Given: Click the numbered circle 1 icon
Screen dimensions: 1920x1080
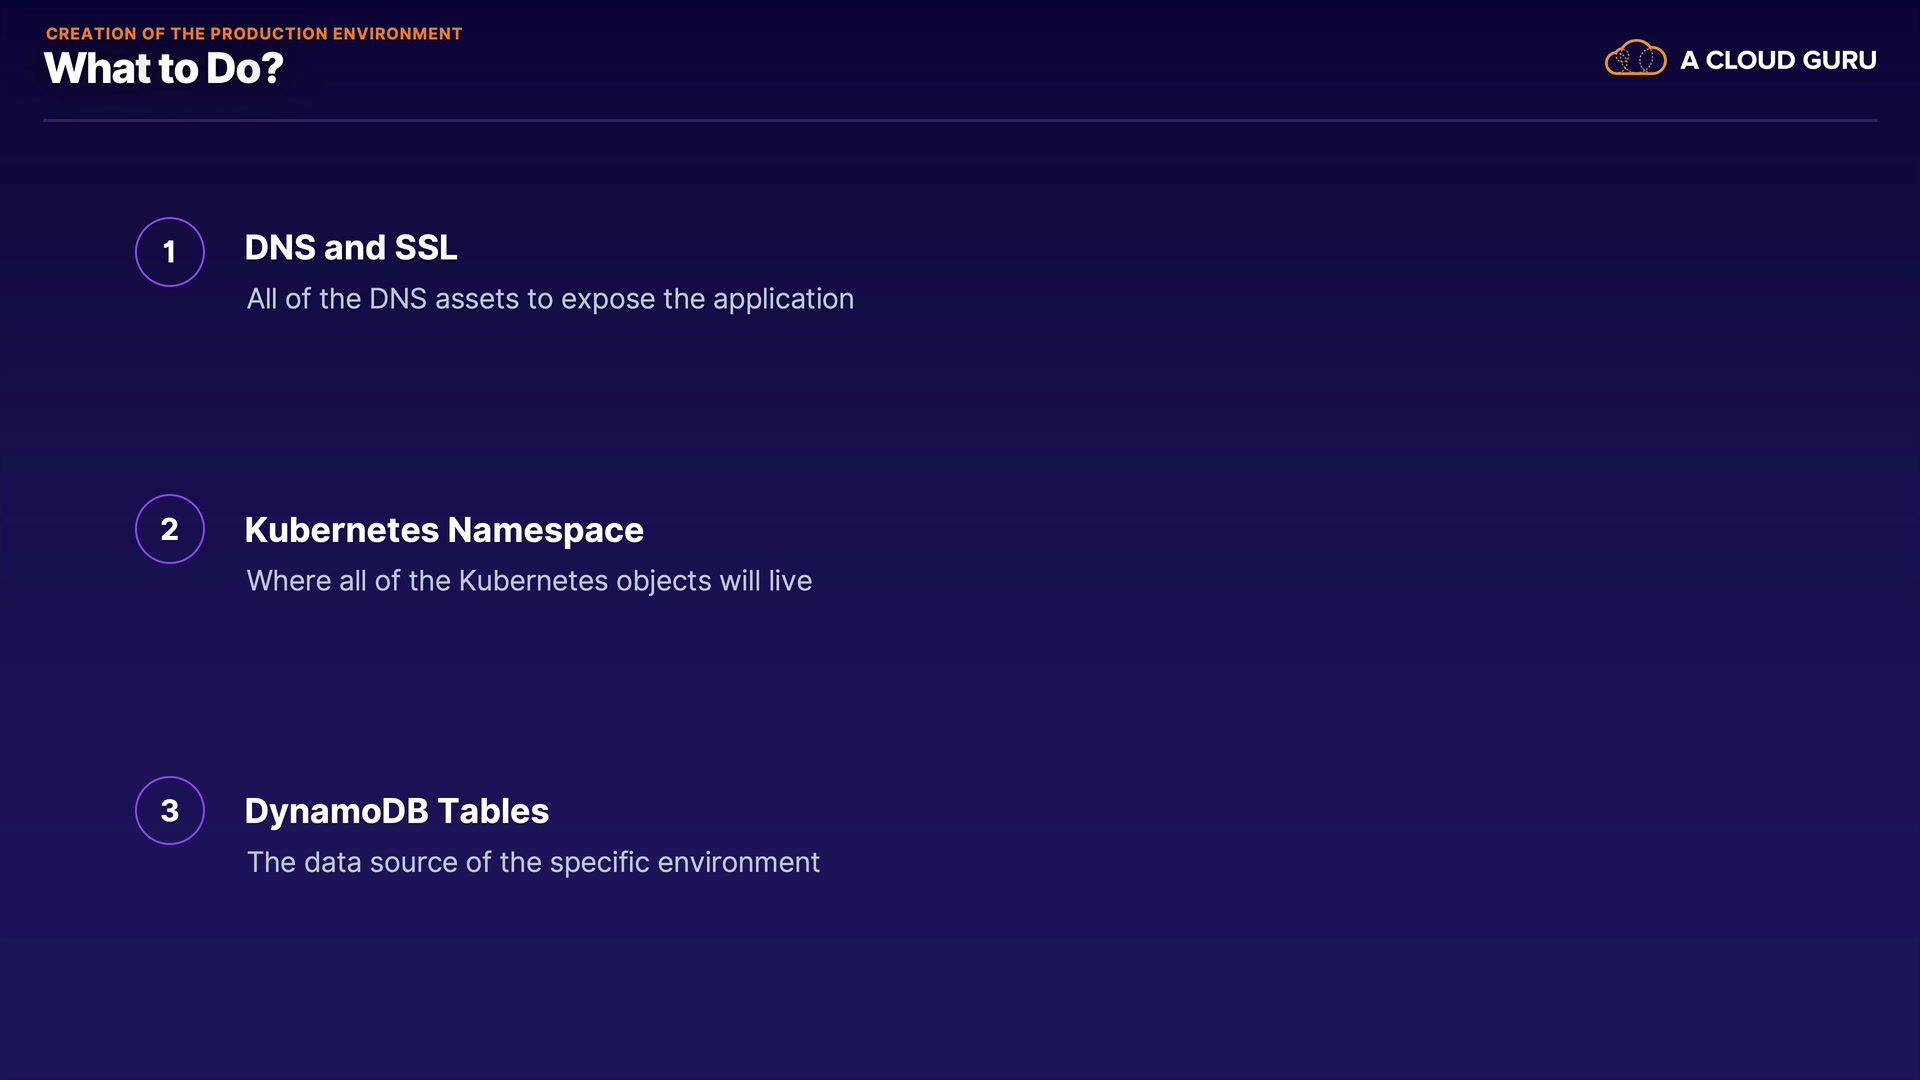Looking at the screenshot, I should tap(170, 252).
